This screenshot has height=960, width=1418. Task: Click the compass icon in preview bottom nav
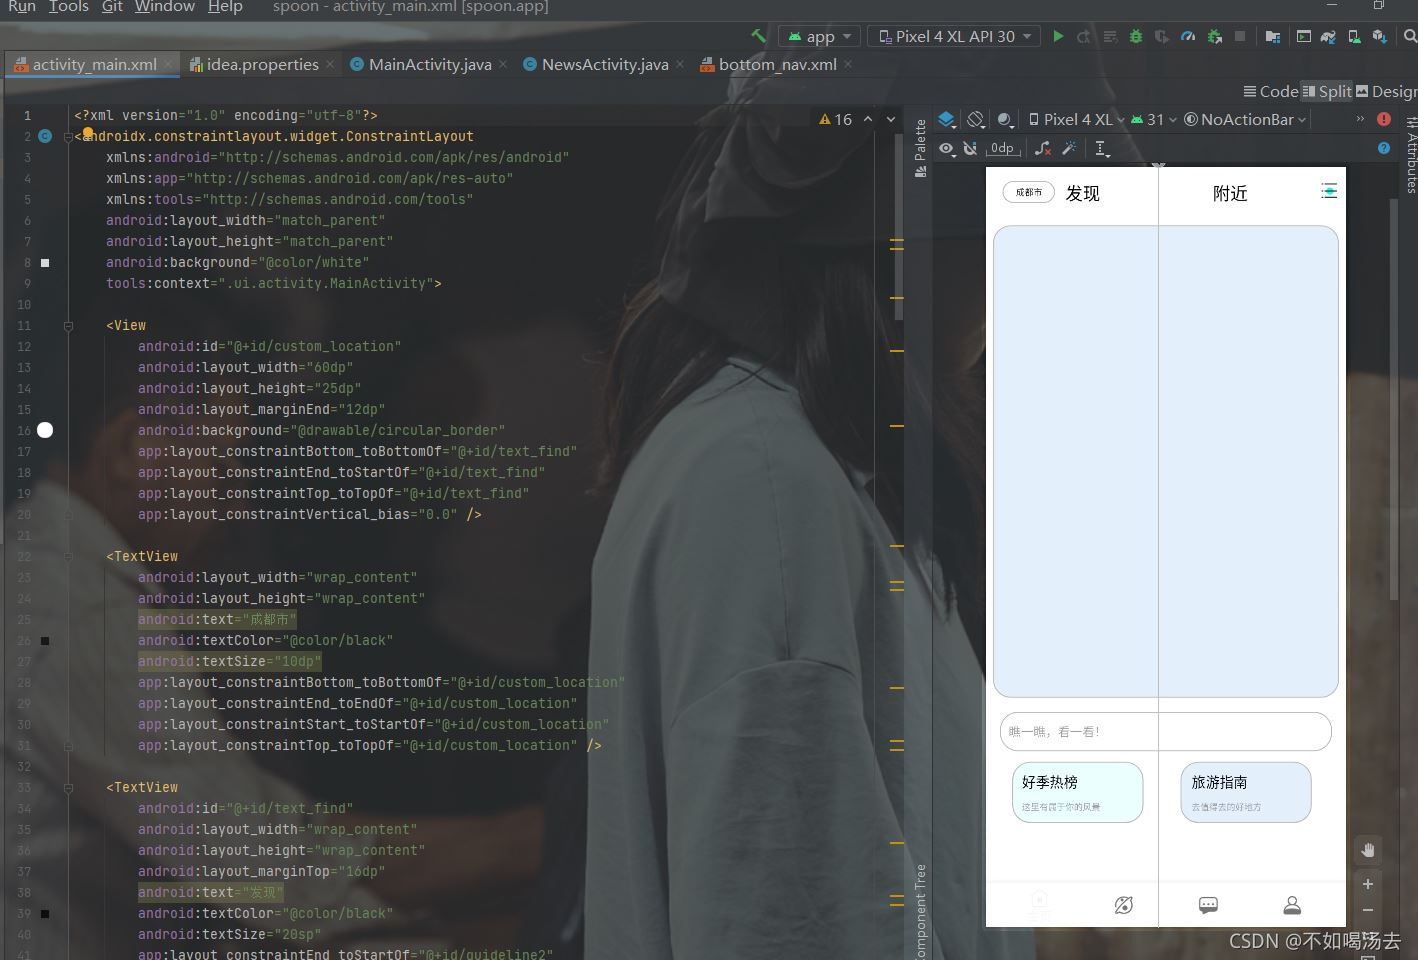[x=1124, y=905]
